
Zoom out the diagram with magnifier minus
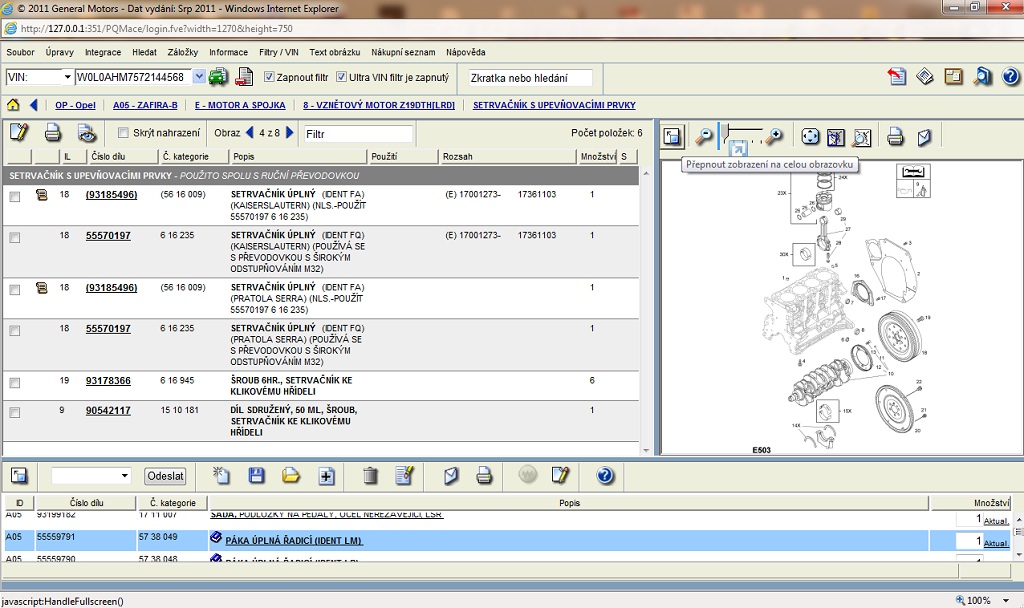point(704,136)
